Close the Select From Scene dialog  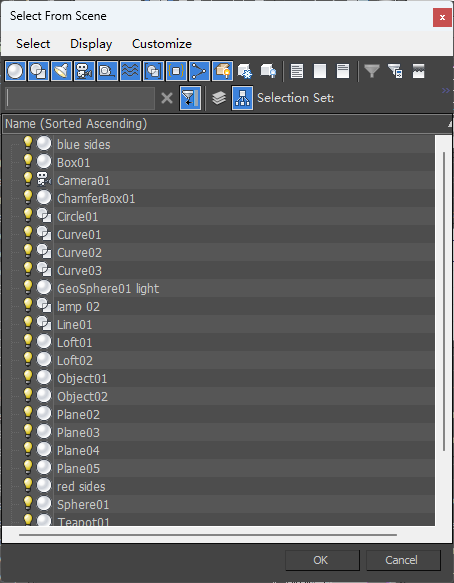click(442, 17)
